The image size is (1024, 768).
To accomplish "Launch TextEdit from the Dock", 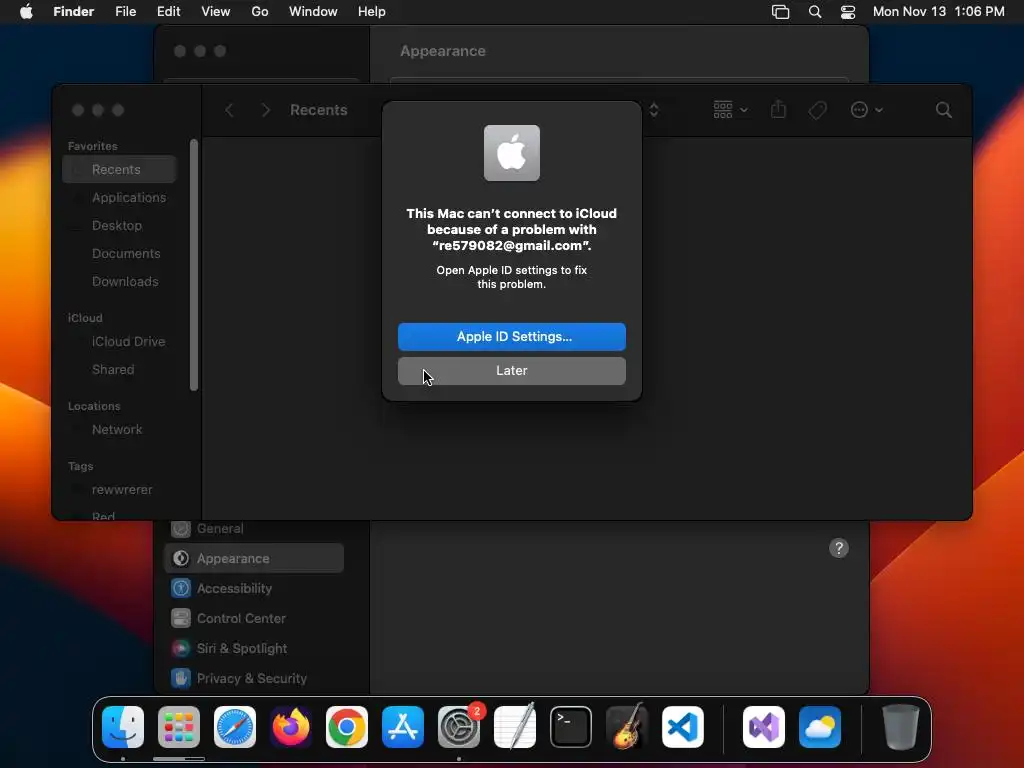I will pyautogui.click(x=515, y=727).
